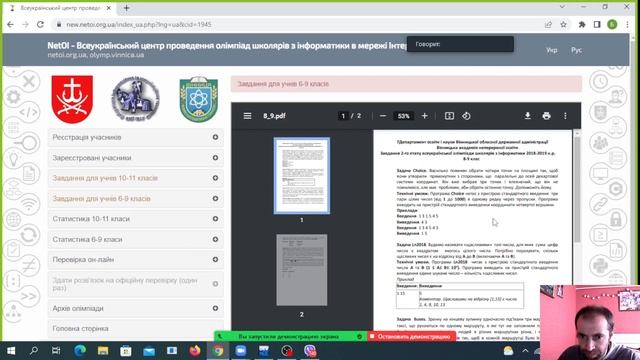Share this page from address bar
This screenshot has width=640, height=360.
point(548,24)
